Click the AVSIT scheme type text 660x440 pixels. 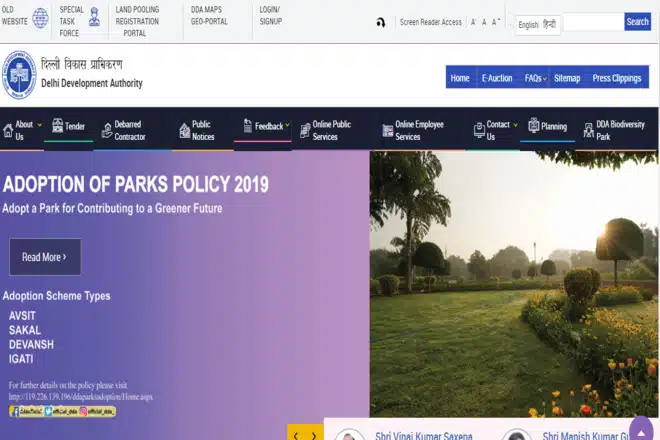tap(22, 316)
